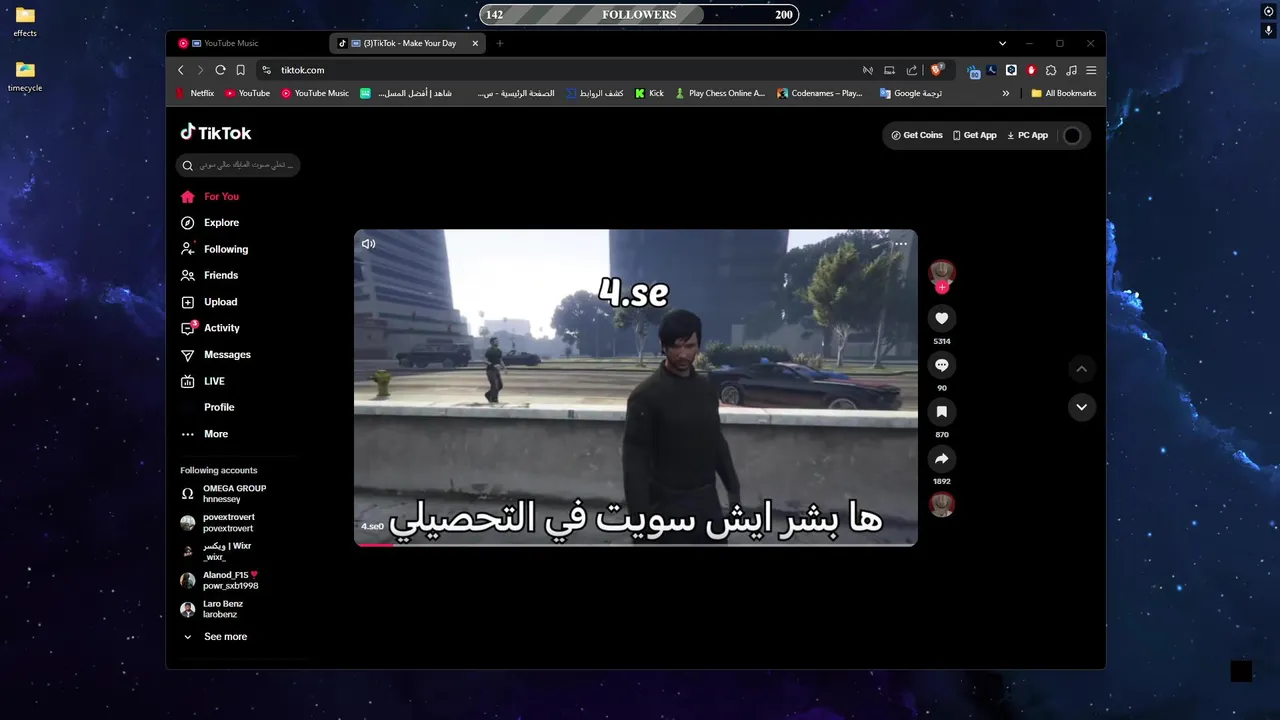Open the profile avatar in TikTok header
The height and width of the screenshot is (720, 1280).
1072,135
